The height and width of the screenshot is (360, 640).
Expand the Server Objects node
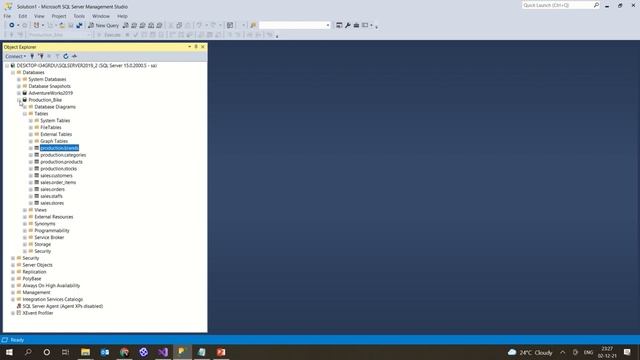coord(13,265)
